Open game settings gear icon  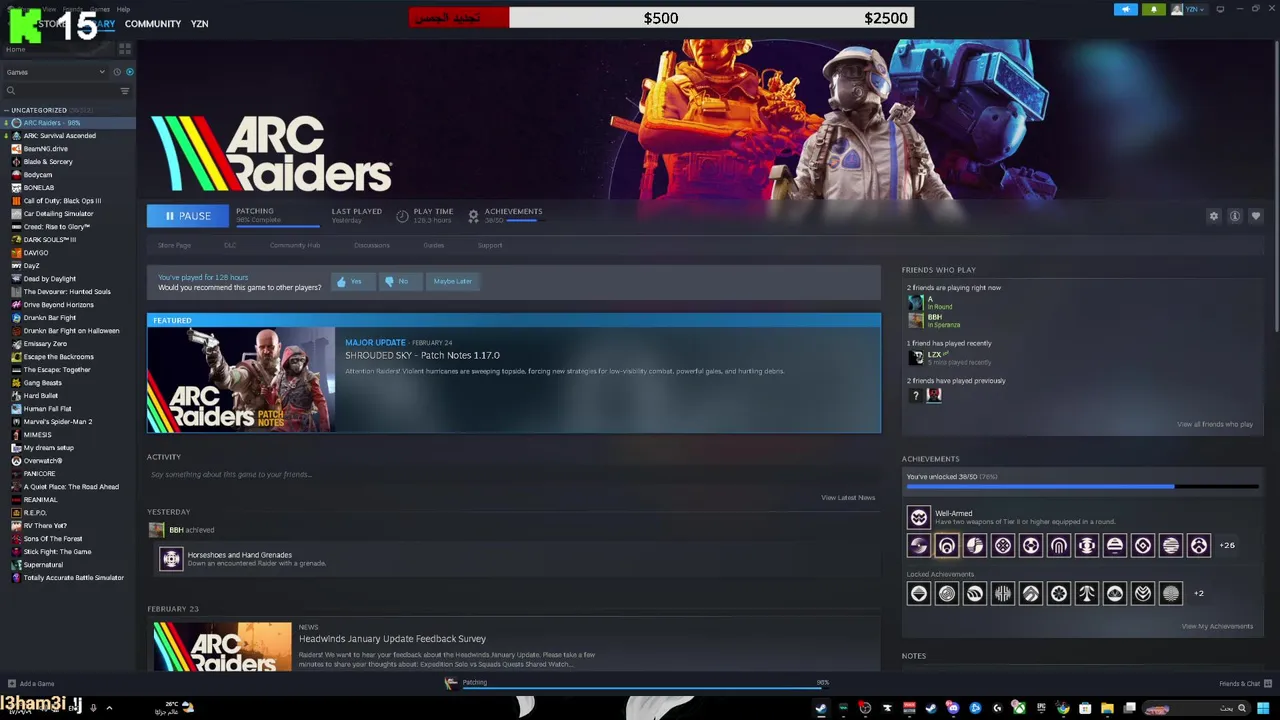pyautogui.click(x=1214, y=216)
